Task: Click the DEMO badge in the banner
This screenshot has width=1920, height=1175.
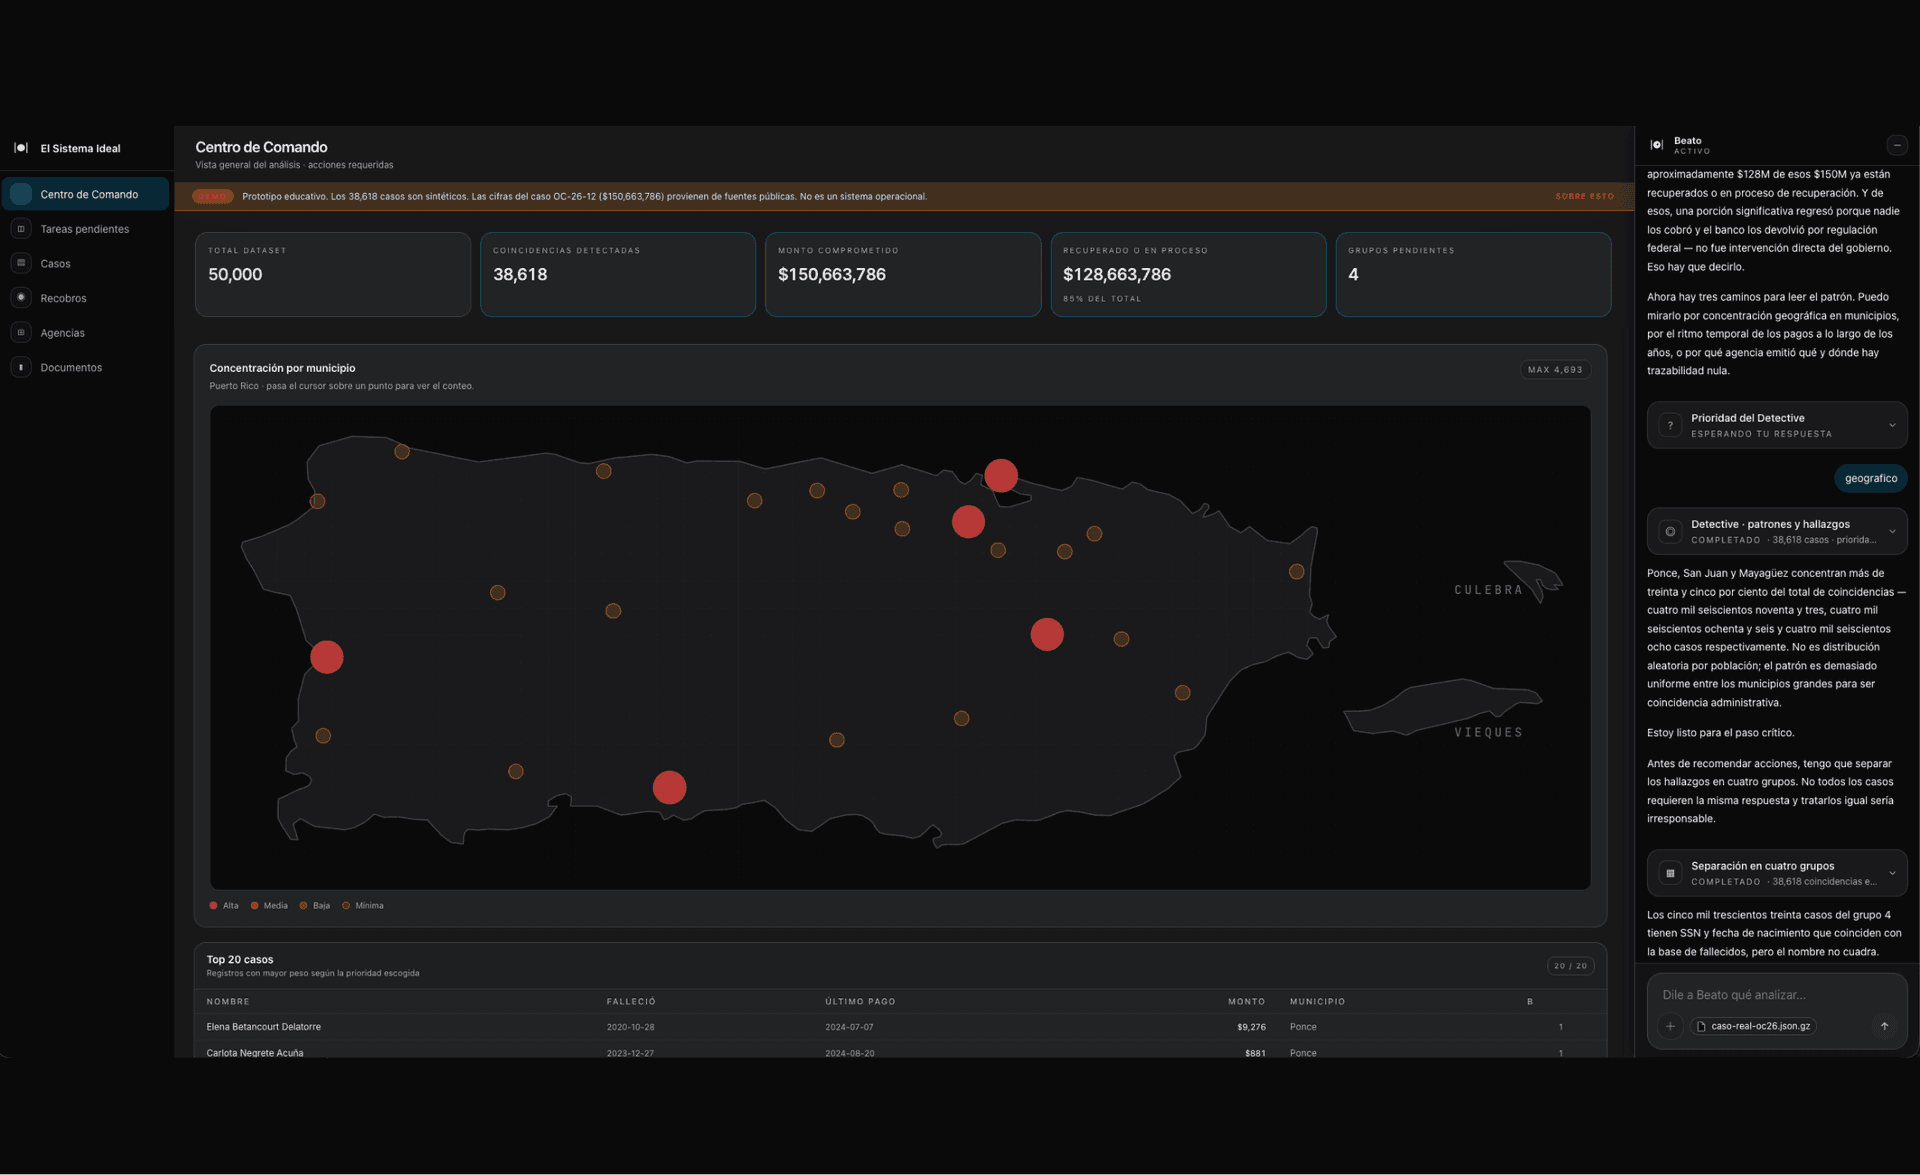Action: 212,196
